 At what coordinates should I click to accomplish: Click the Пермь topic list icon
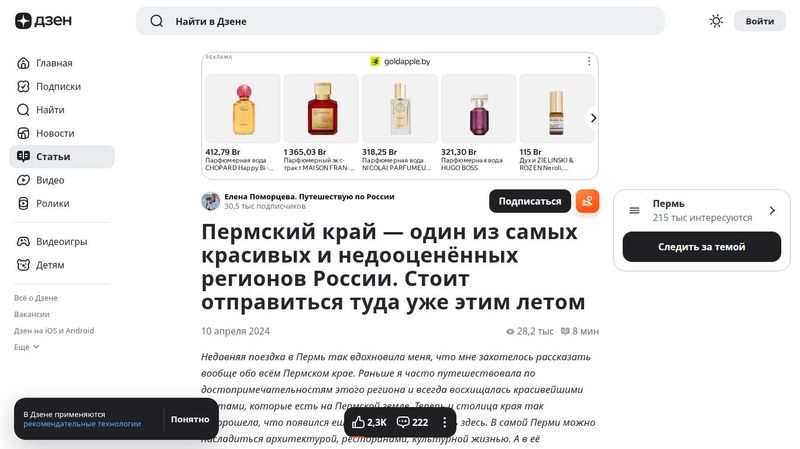pyautogui.click(x=634, y=210)
